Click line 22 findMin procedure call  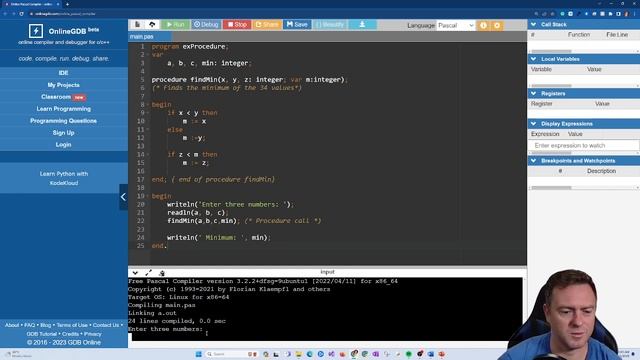pos(202,221)
